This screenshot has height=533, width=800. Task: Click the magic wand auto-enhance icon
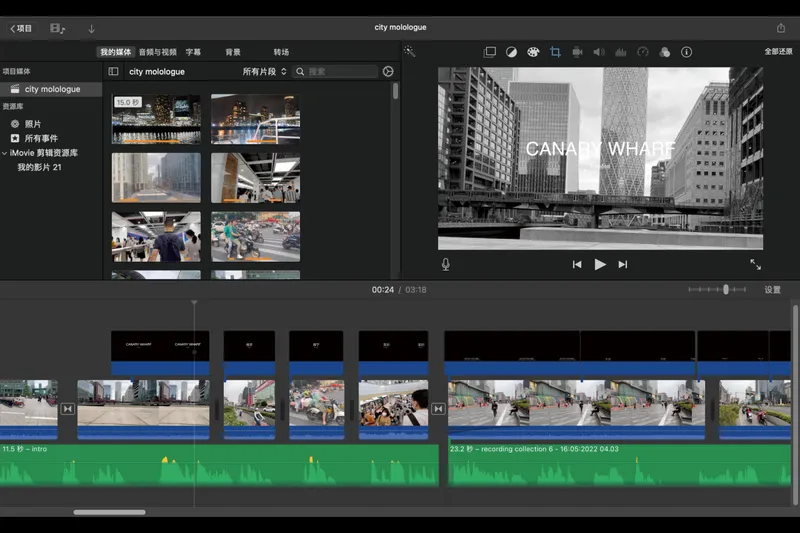409,51
